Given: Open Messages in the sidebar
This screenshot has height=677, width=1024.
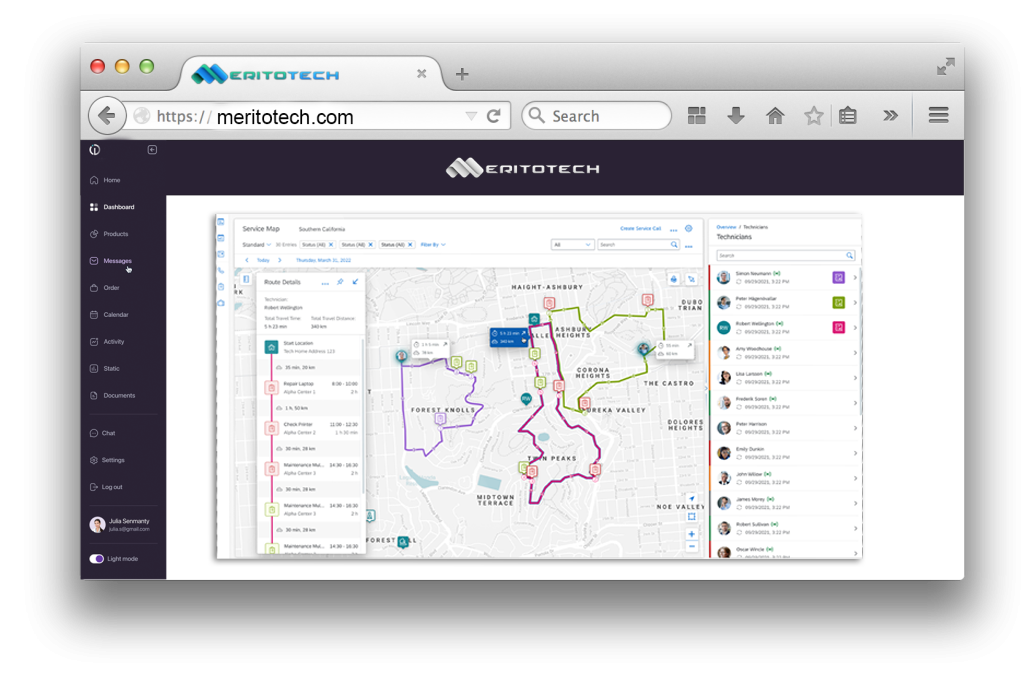Looking at the screenshot, I should 110,260.
